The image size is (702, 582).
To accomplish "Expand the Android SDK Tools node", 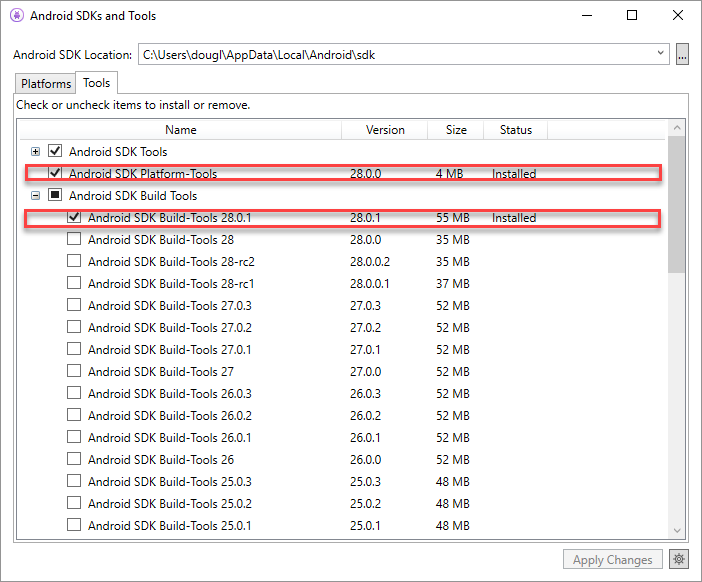I will [x=35, y=152].
